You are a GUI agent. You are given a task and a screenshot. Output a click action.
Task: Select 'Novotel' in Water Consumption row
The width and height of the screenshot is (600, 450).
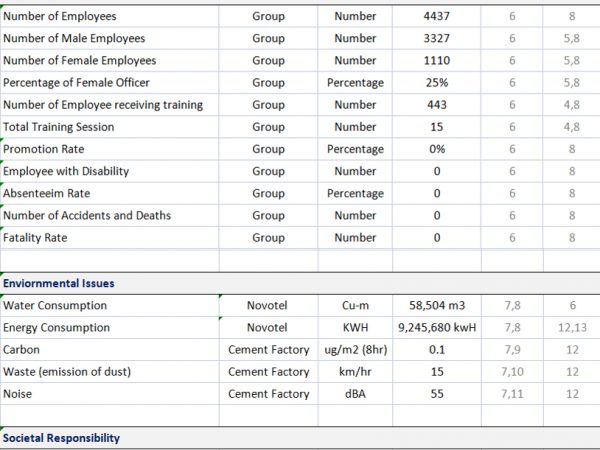(x=267, y=306)
